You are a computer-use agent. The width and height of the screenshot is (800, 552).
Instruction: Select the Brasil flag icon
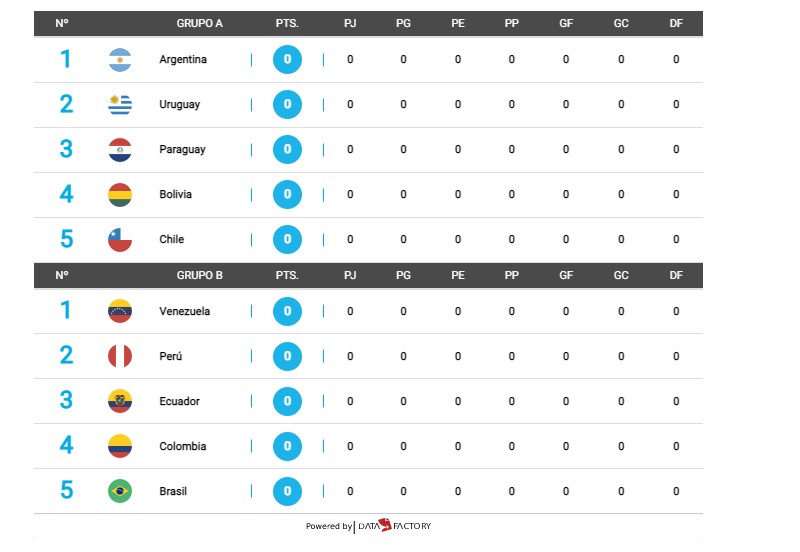[120, 491]
